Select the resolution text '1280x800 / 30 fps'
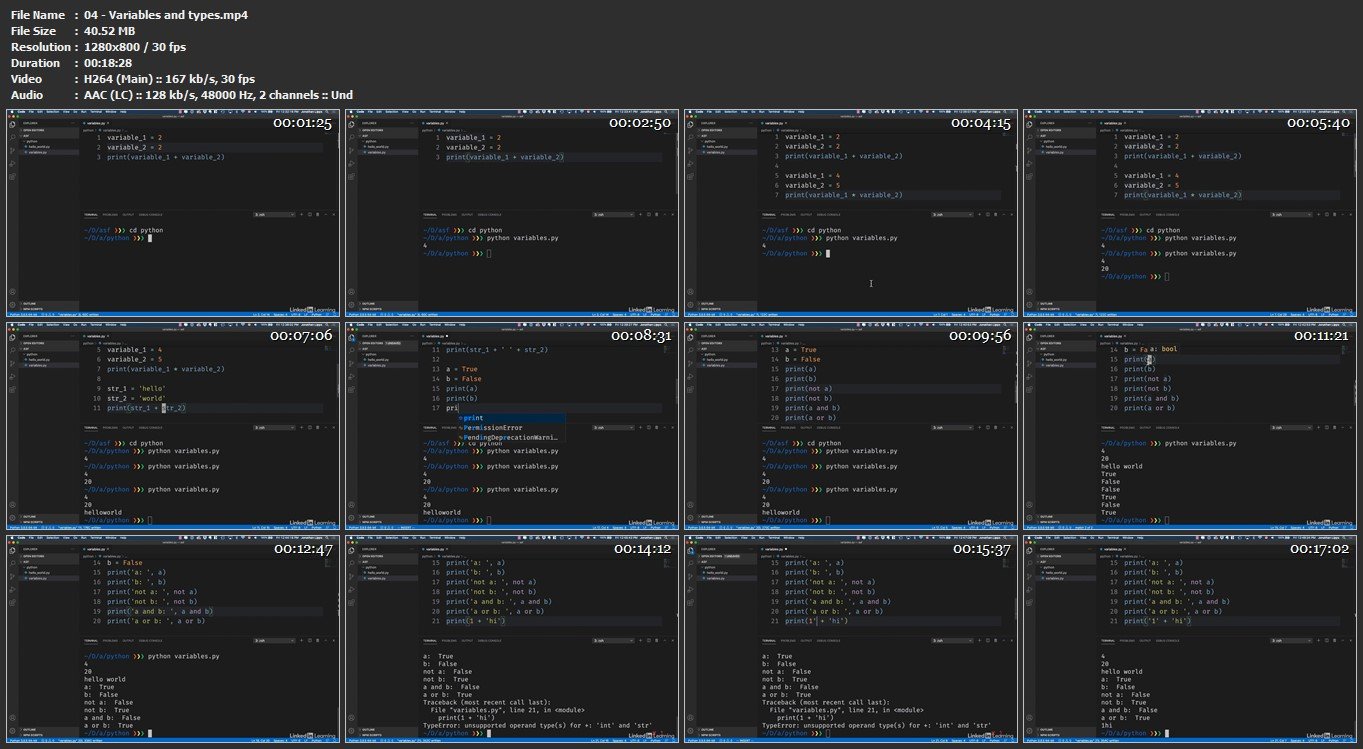The image size is (1363, 749). pos(135,47)
